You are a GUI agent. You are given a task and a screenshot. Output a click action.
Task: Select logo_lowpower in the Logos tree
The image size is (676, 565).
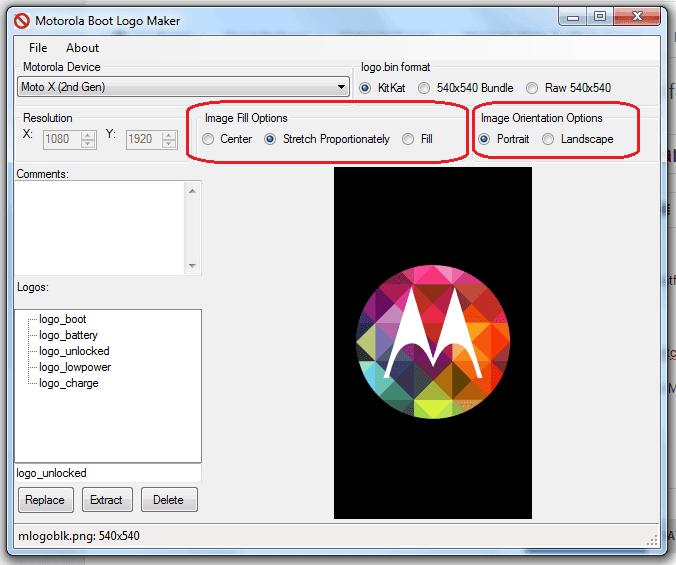coord(75,367)
